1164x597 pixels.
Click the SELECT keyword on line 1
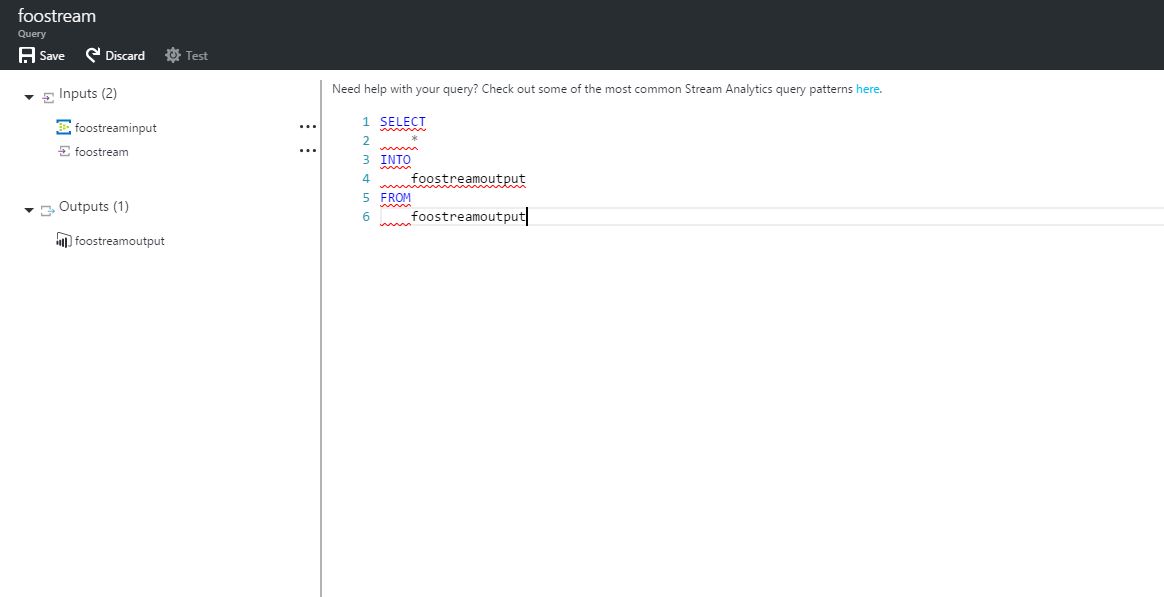coord(402,122)
